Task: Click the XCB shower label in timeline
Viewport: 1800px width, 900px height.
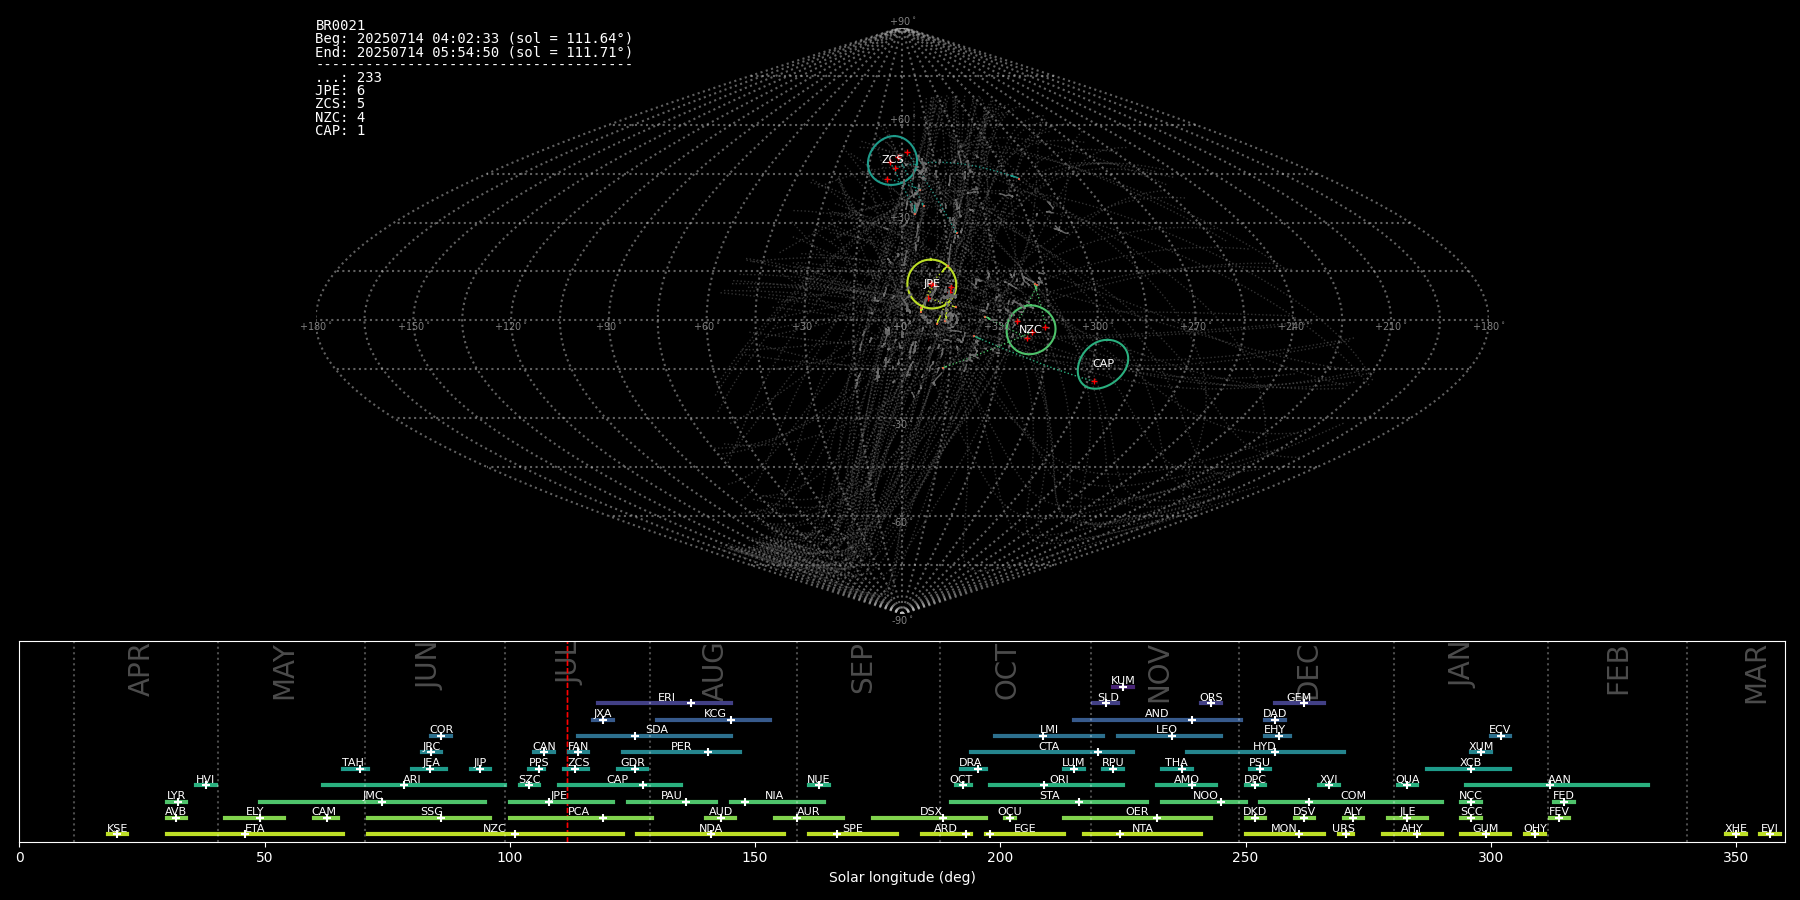Action: [x=1470, y=763]
